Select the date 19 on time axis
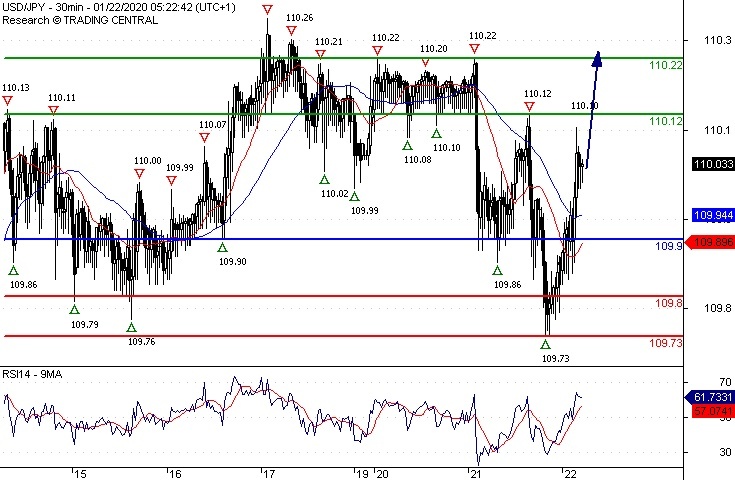 click(x=362, y=474)
